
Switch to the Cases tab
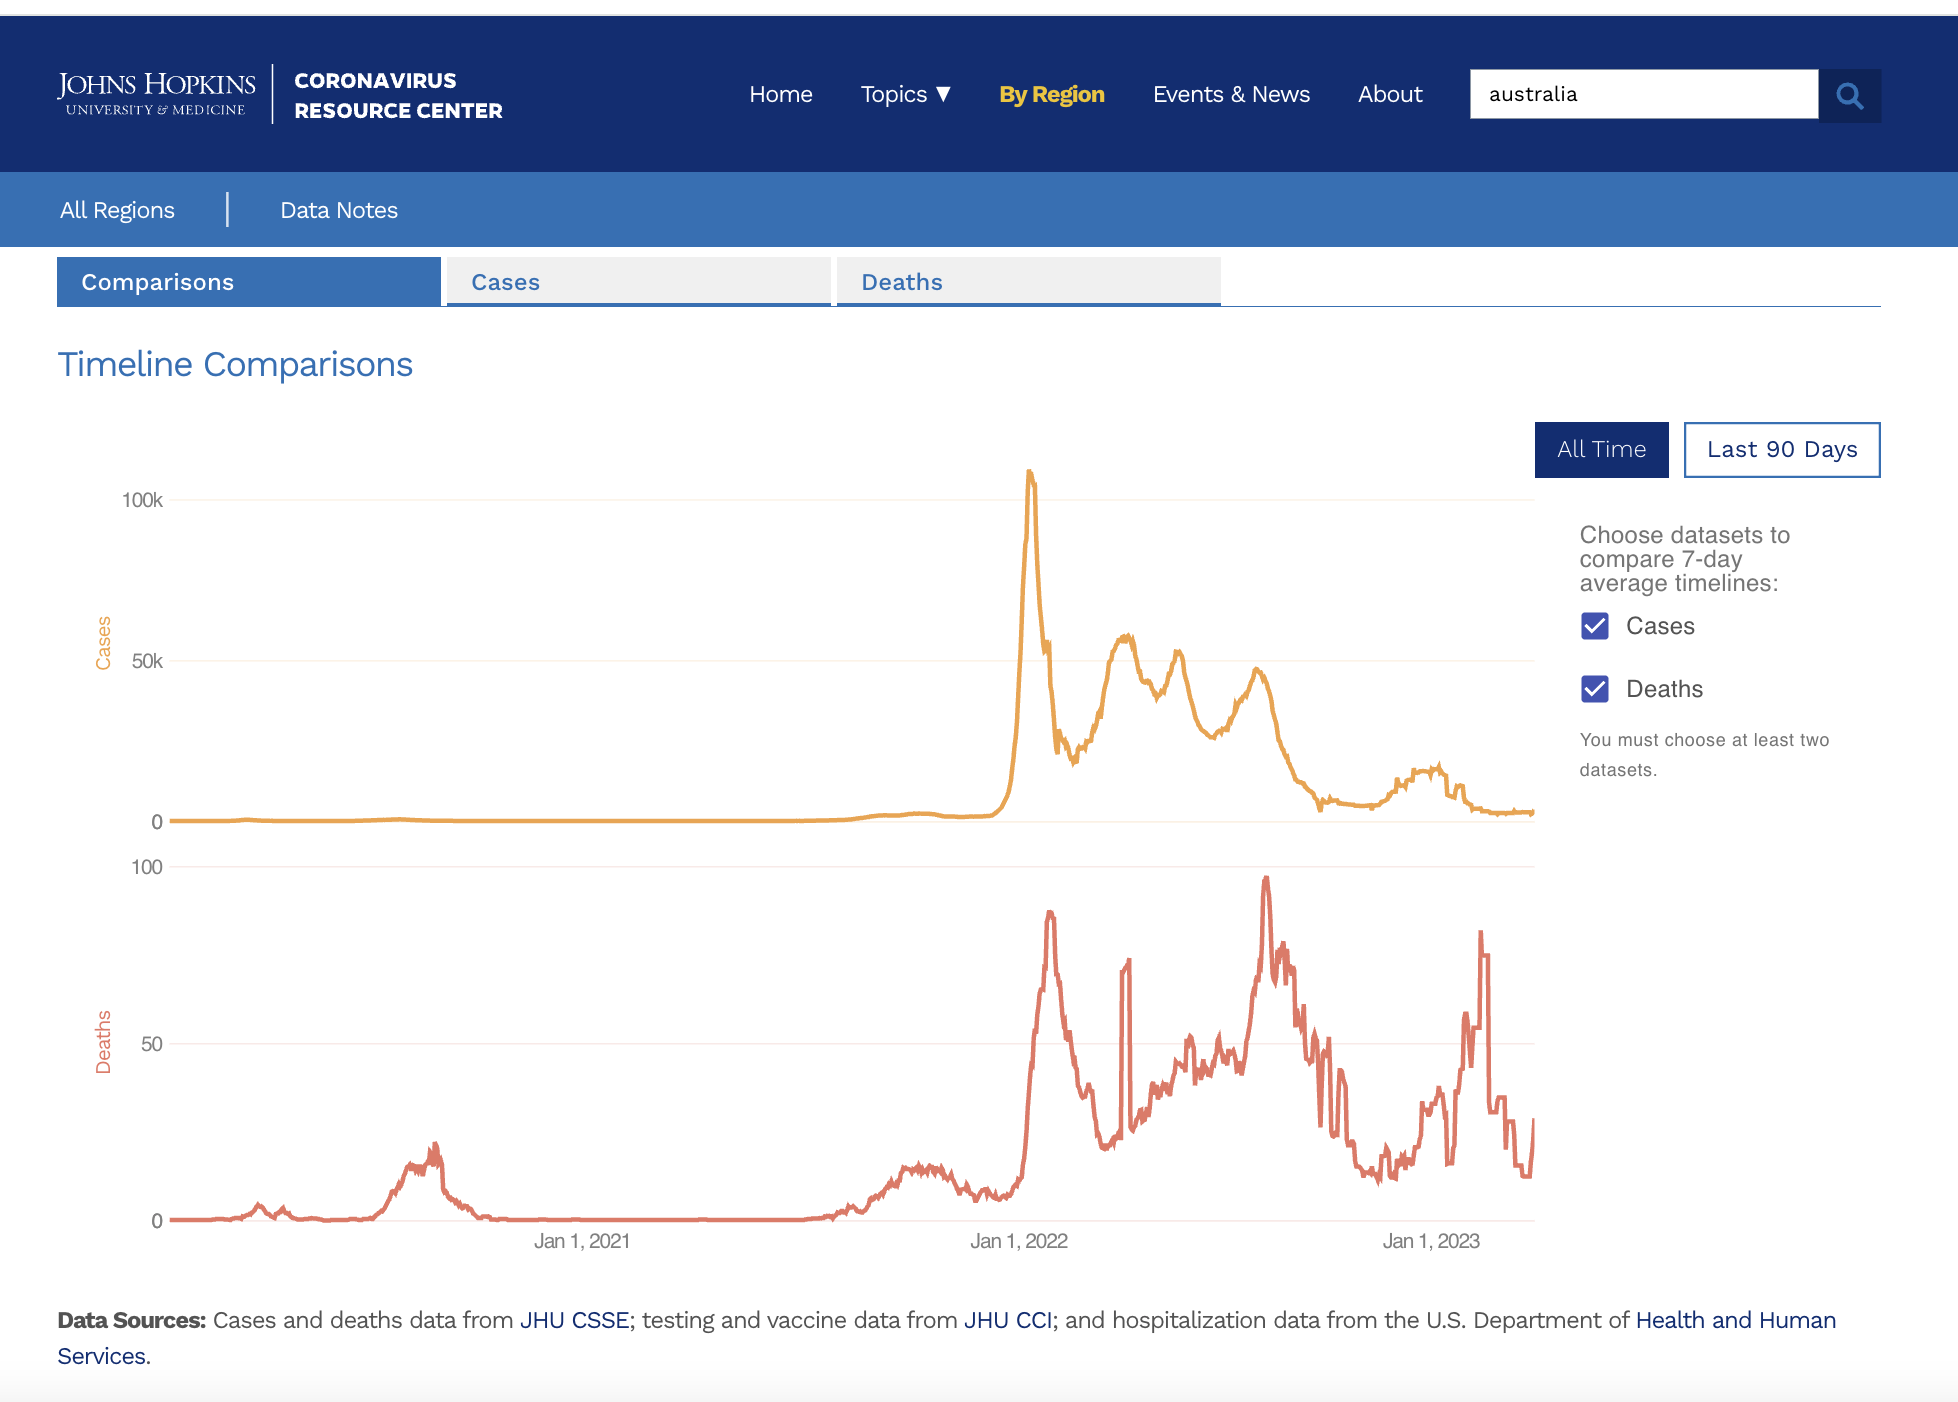pyautogui.click(x=638, y=282)
